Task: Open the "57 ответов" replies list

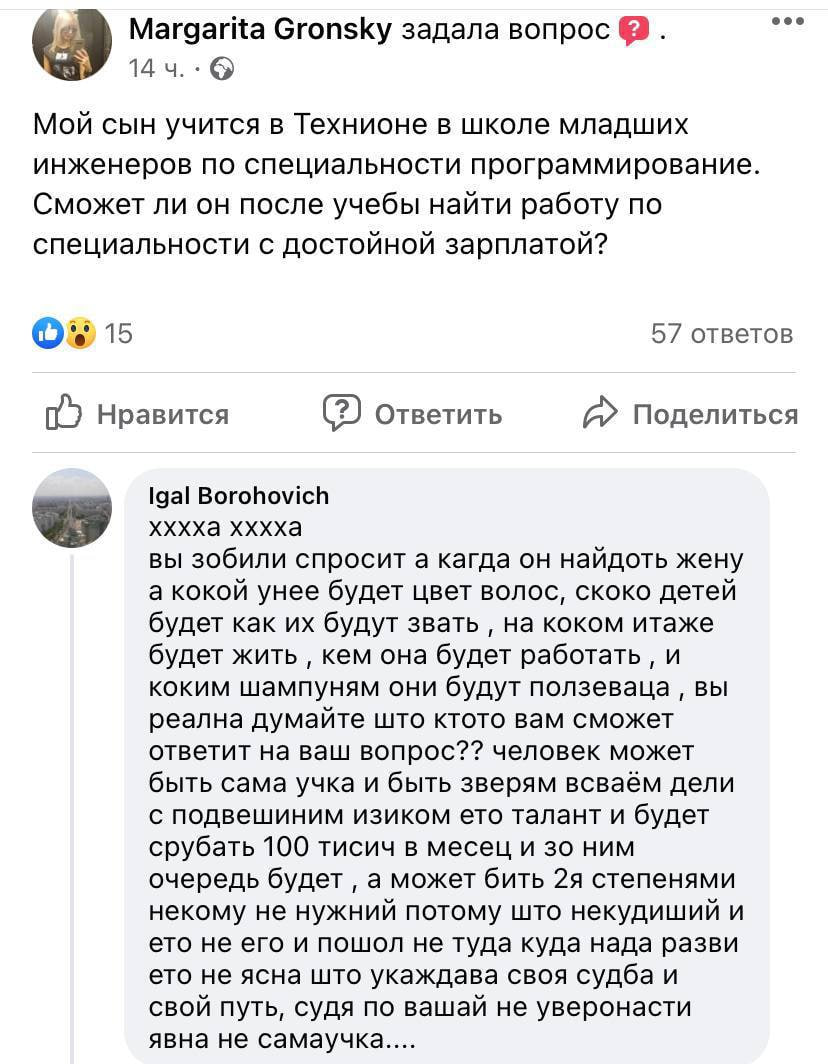Action: point(721,333)
